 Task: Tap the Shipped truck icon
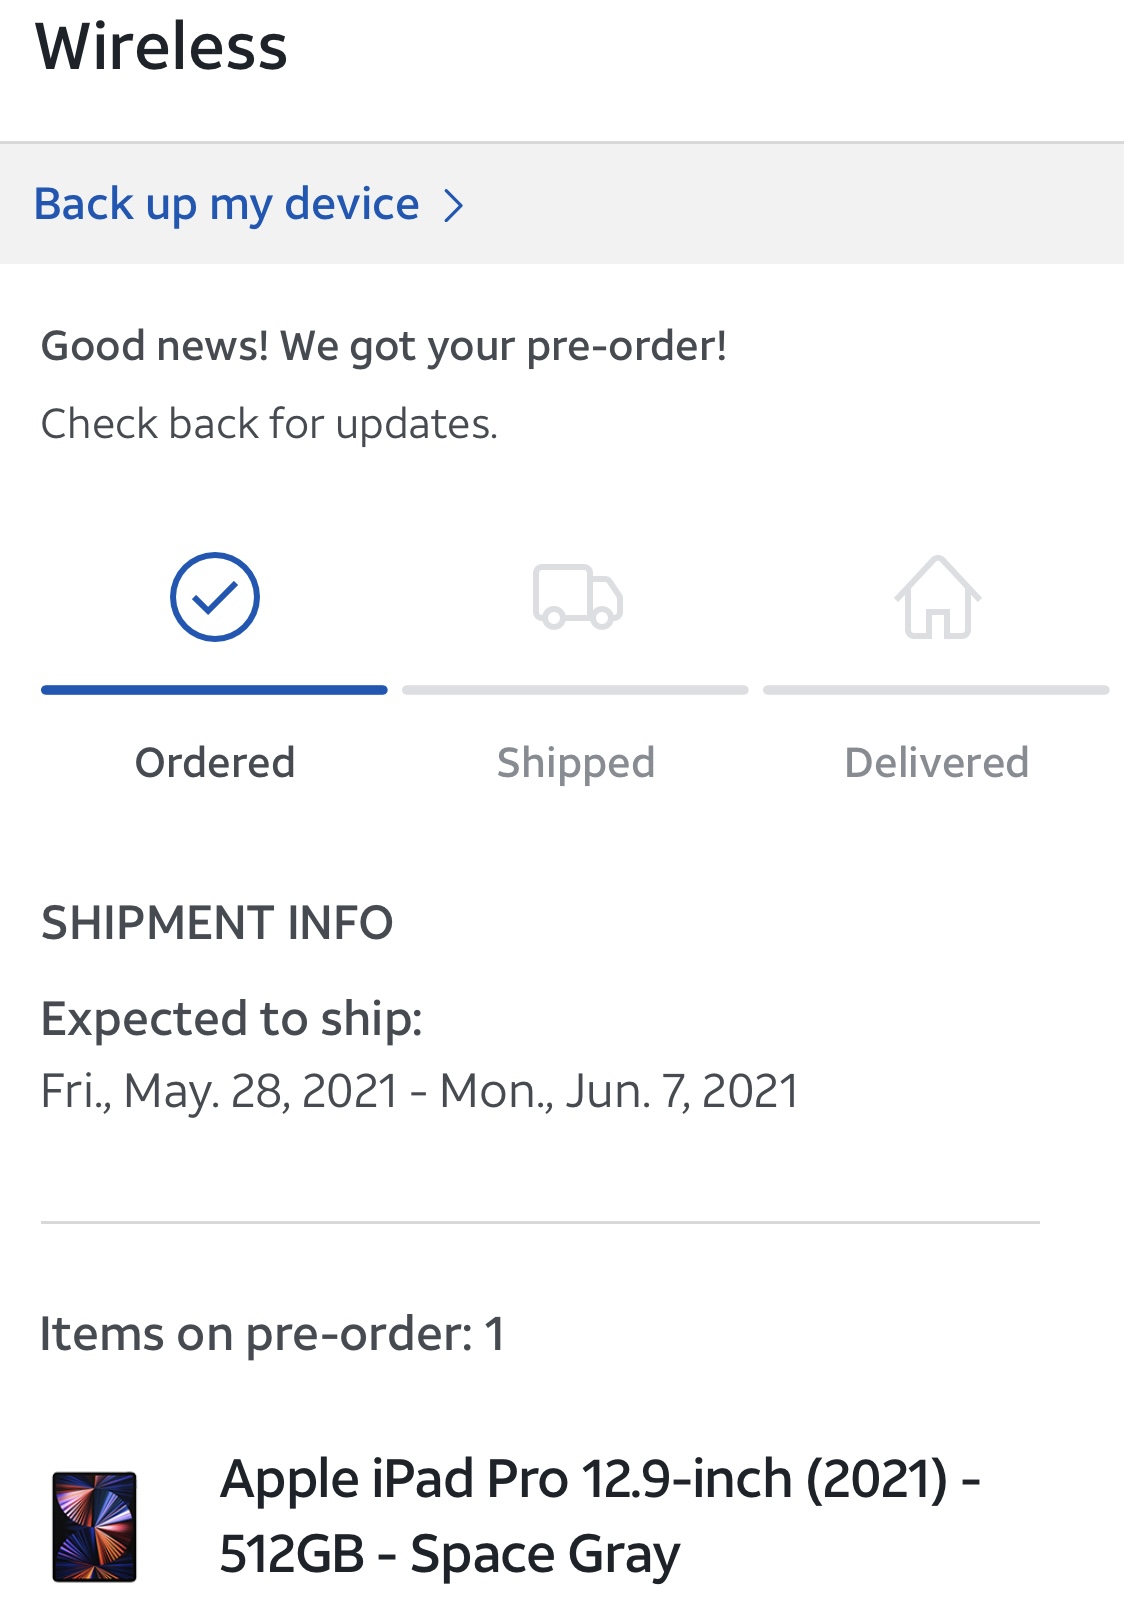click(577, 597)
